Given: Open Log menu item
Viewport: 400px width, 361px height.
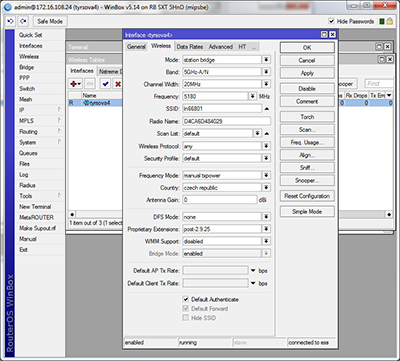Looking at the screenshot, I should click(x=24, y=174).
